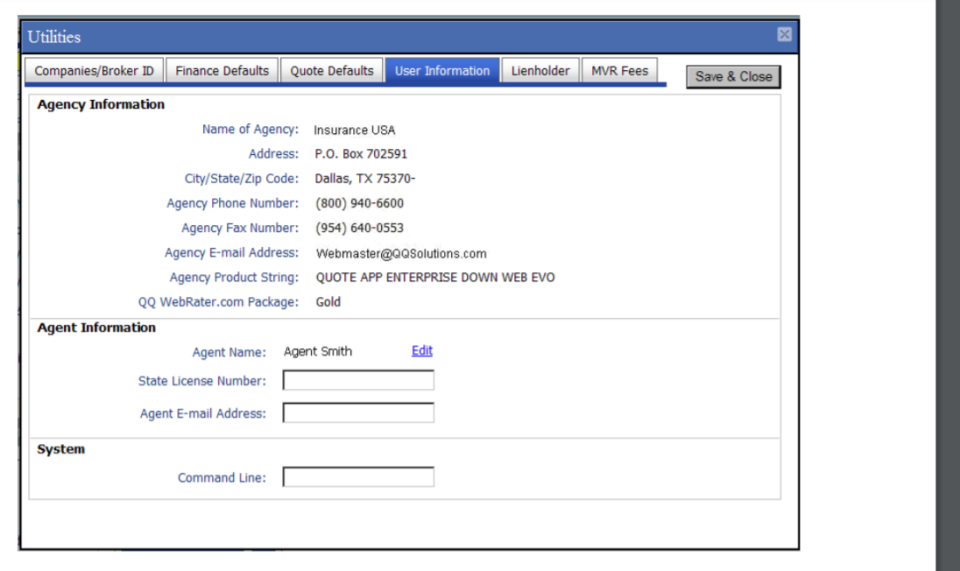960x571 pixels.
Task: Click the Dallas, TX 75370- value
Action: point(365,179)
